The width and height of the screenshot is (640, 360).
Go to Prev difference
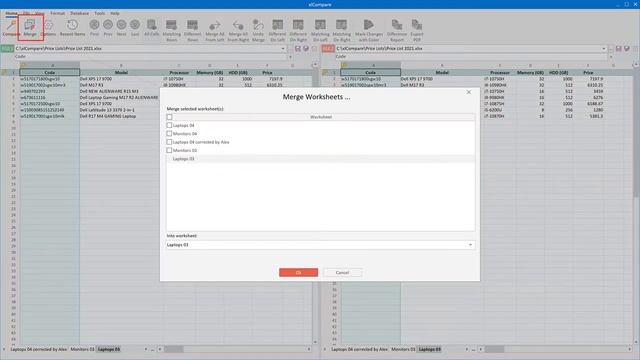(108, 28)
